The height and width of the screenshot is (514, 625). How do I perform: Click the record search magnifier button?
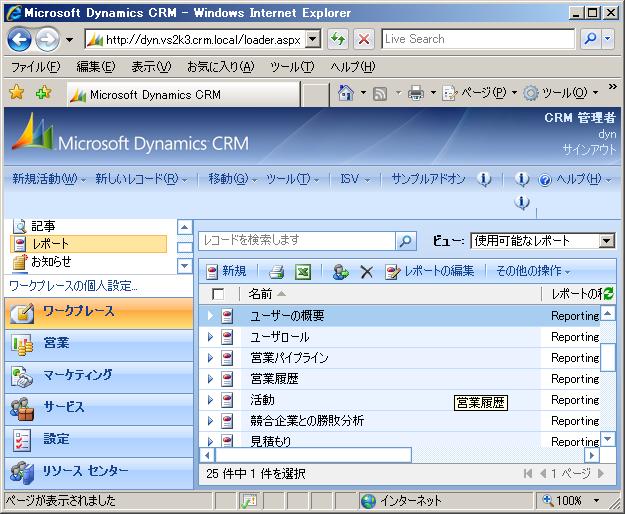coord(405,241)
